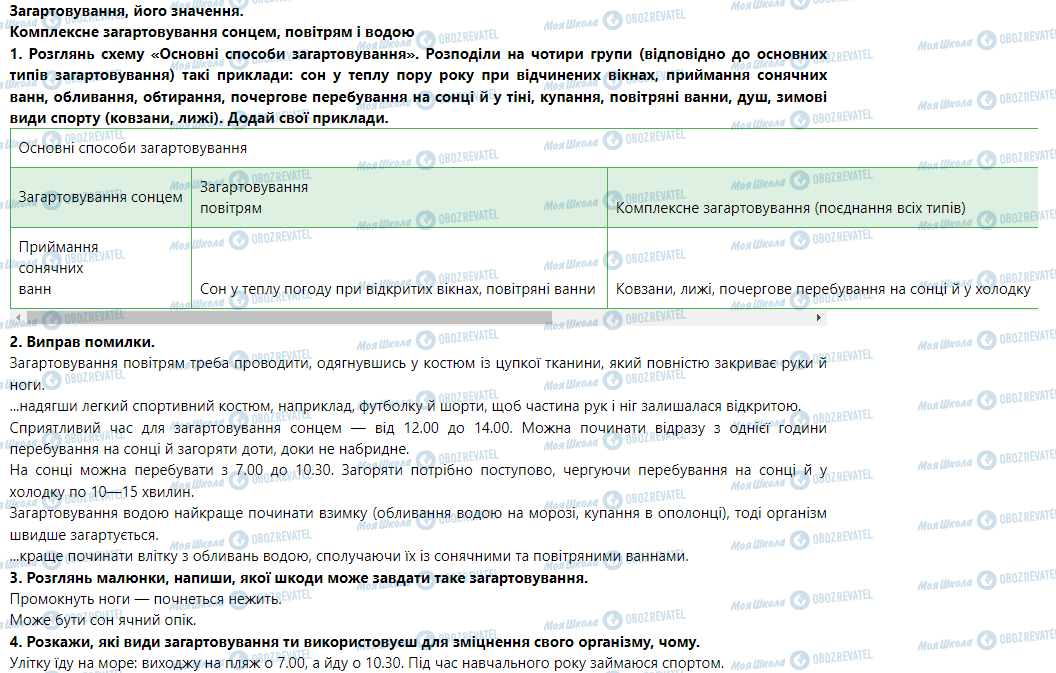Click the cell starting 'Ковзани, лижі'
Image resolution: width=1056 pixels, height=673 pixels.
(x=822, y=289)
